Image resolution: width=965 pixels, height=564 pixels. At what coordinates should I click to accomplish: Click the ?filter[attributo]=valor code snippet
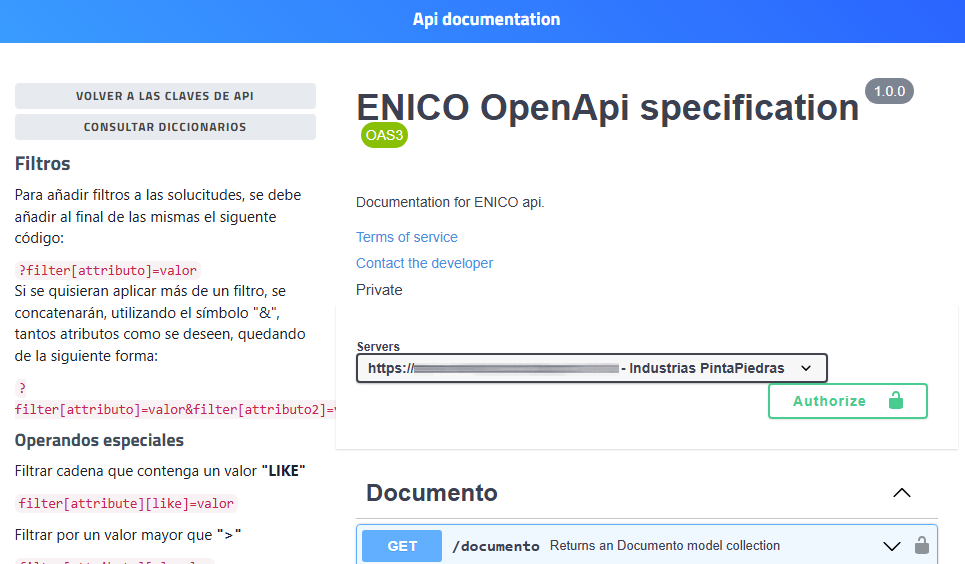[108, 270]
